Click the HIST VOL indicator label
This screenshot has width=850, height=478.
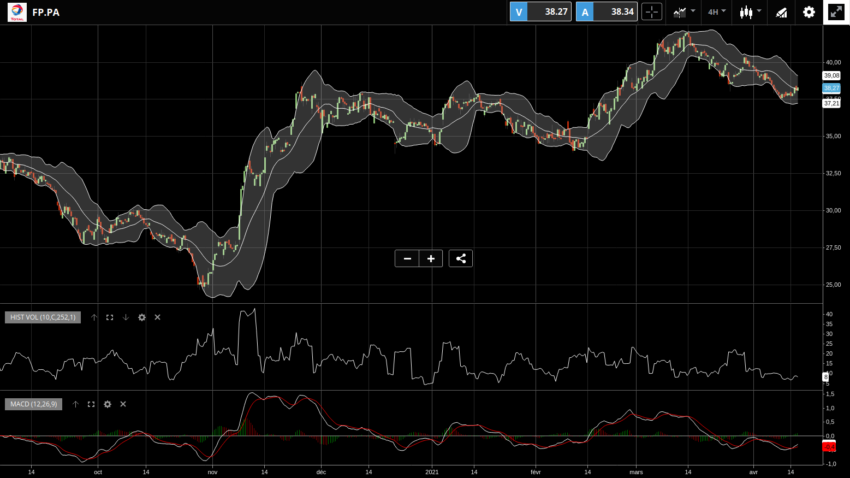click(x=42, y=317)
